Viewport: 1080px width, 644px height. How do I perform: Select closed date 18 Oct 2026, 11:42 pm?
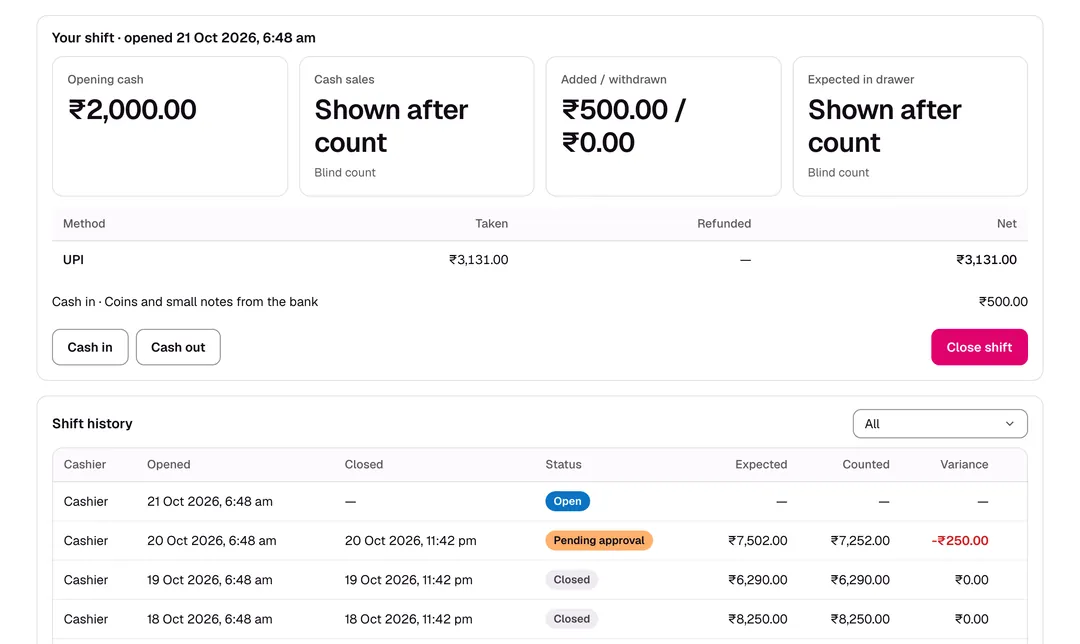[x=408, y=619]
